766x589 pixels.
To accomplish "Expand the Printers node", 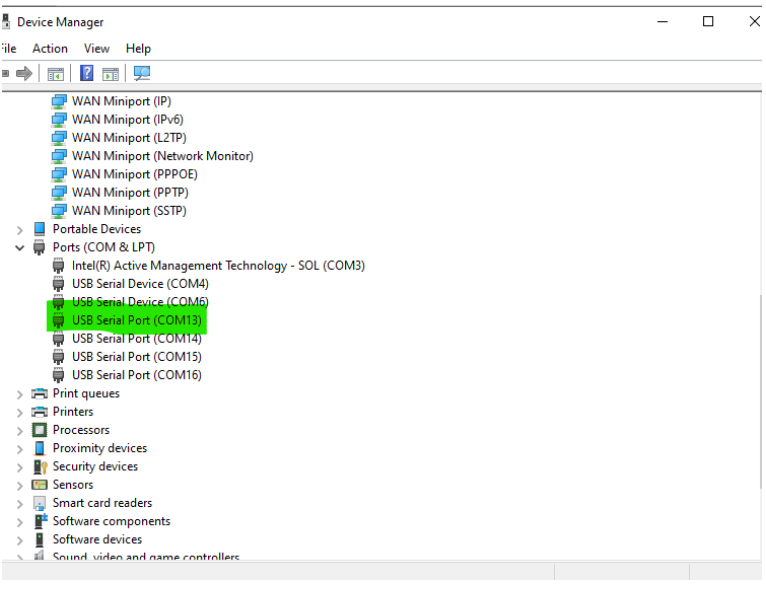I will (20, 413).
